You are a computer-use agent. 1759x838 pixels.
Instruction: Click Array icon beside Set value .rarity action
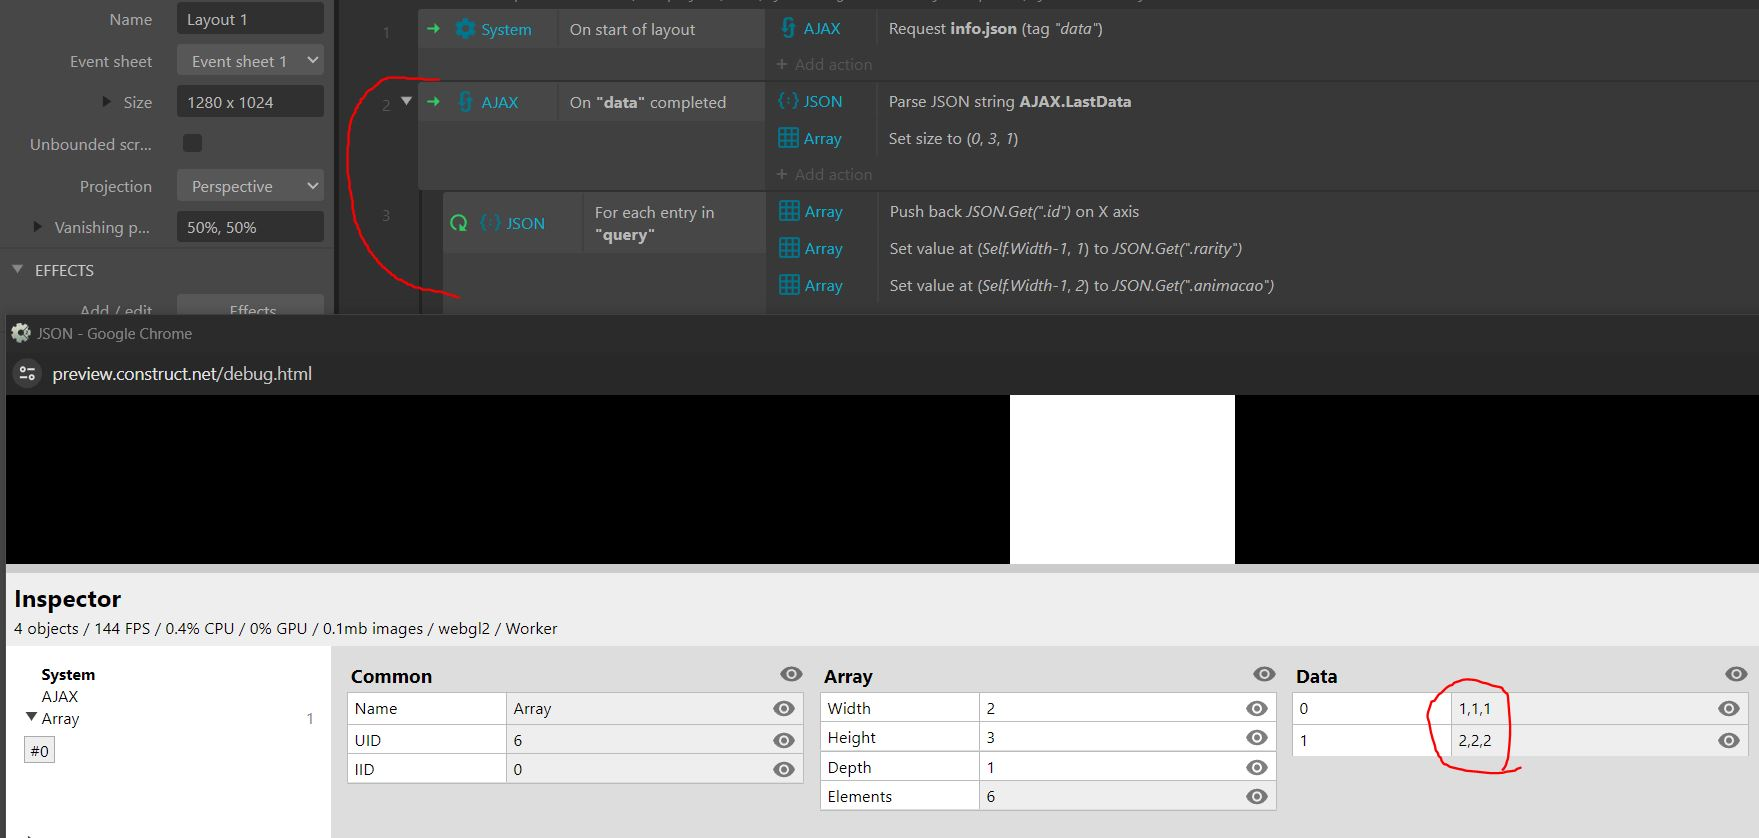pyautogui.click(x=789, y=248)
